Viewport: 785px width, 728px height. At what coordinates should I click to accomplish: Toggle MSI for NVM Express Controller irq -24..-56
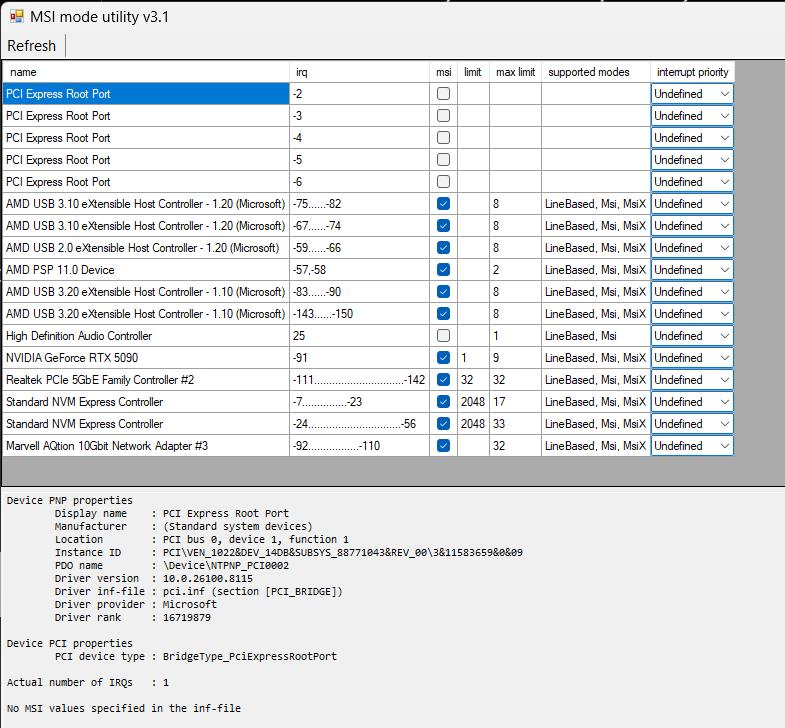443,424
